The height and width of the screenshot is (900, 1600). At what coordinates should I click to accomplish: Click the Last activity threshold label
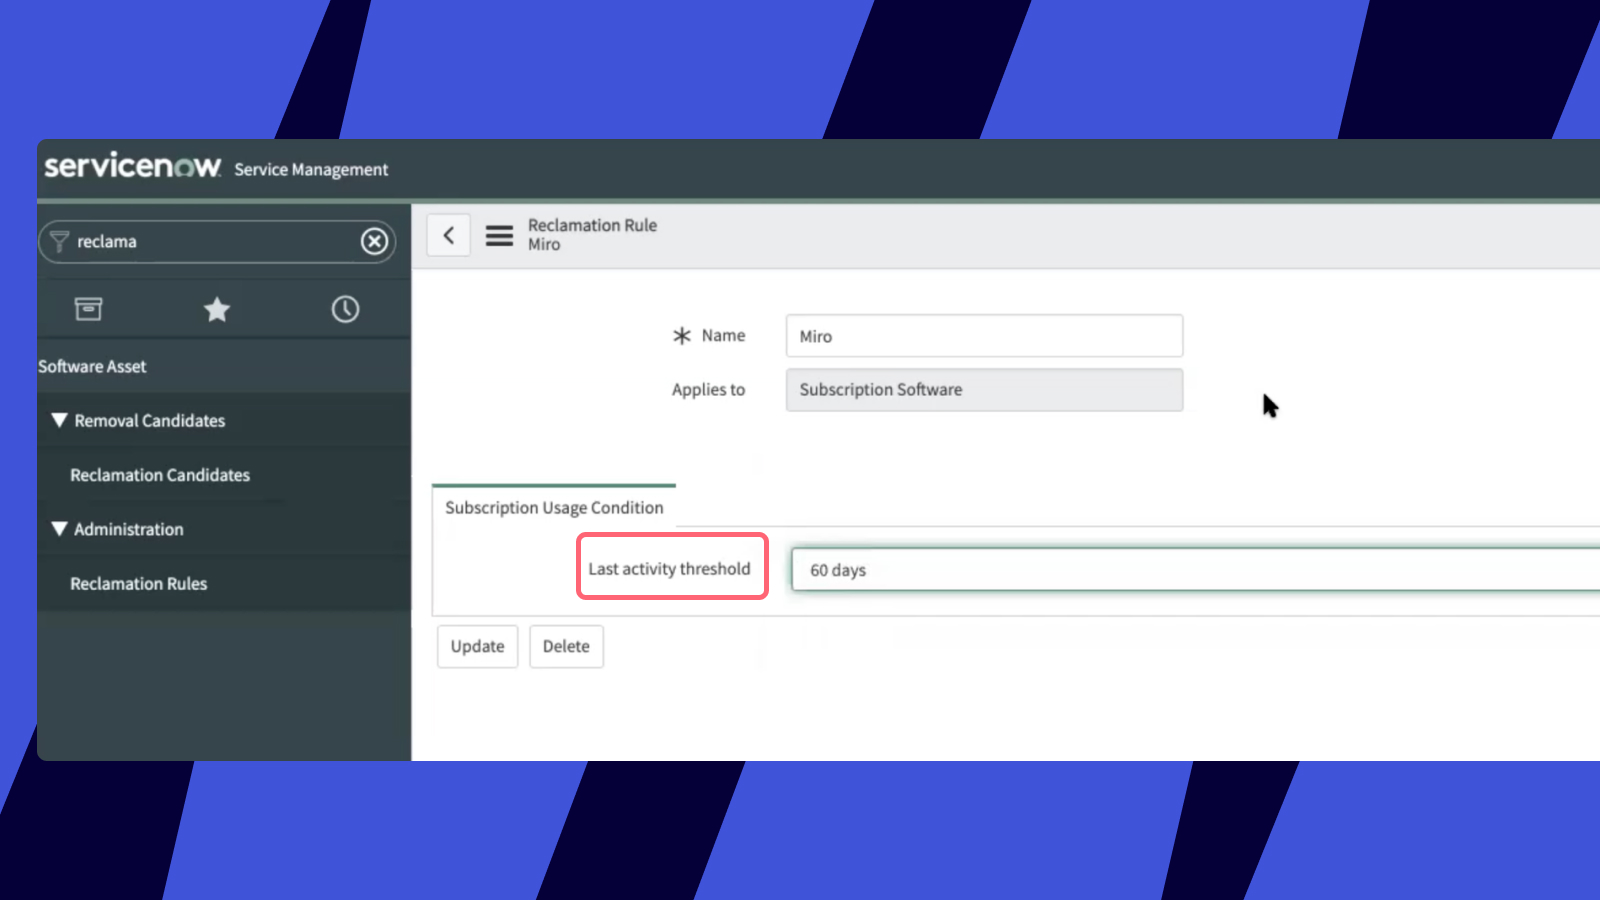pyautogui.click(x=669, y=568)
